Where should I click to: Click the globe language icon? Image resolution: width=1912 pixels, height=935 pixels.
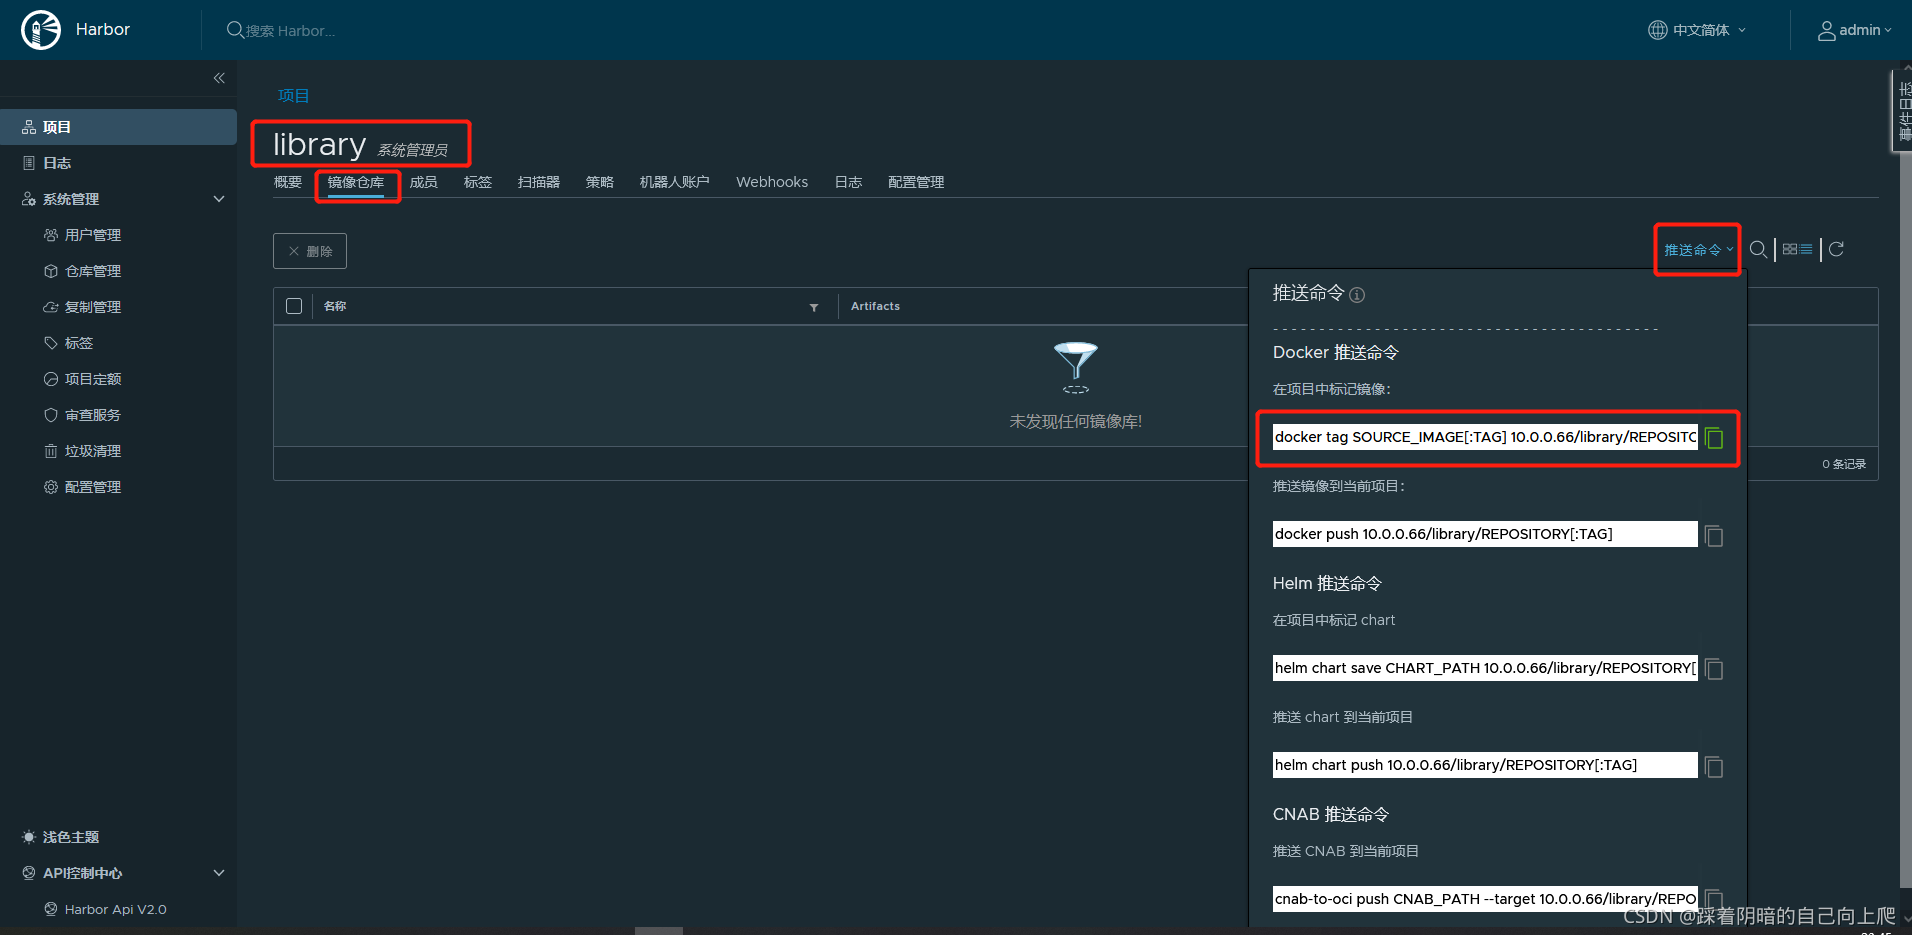pyautogui.click(x=1658, y=30)
